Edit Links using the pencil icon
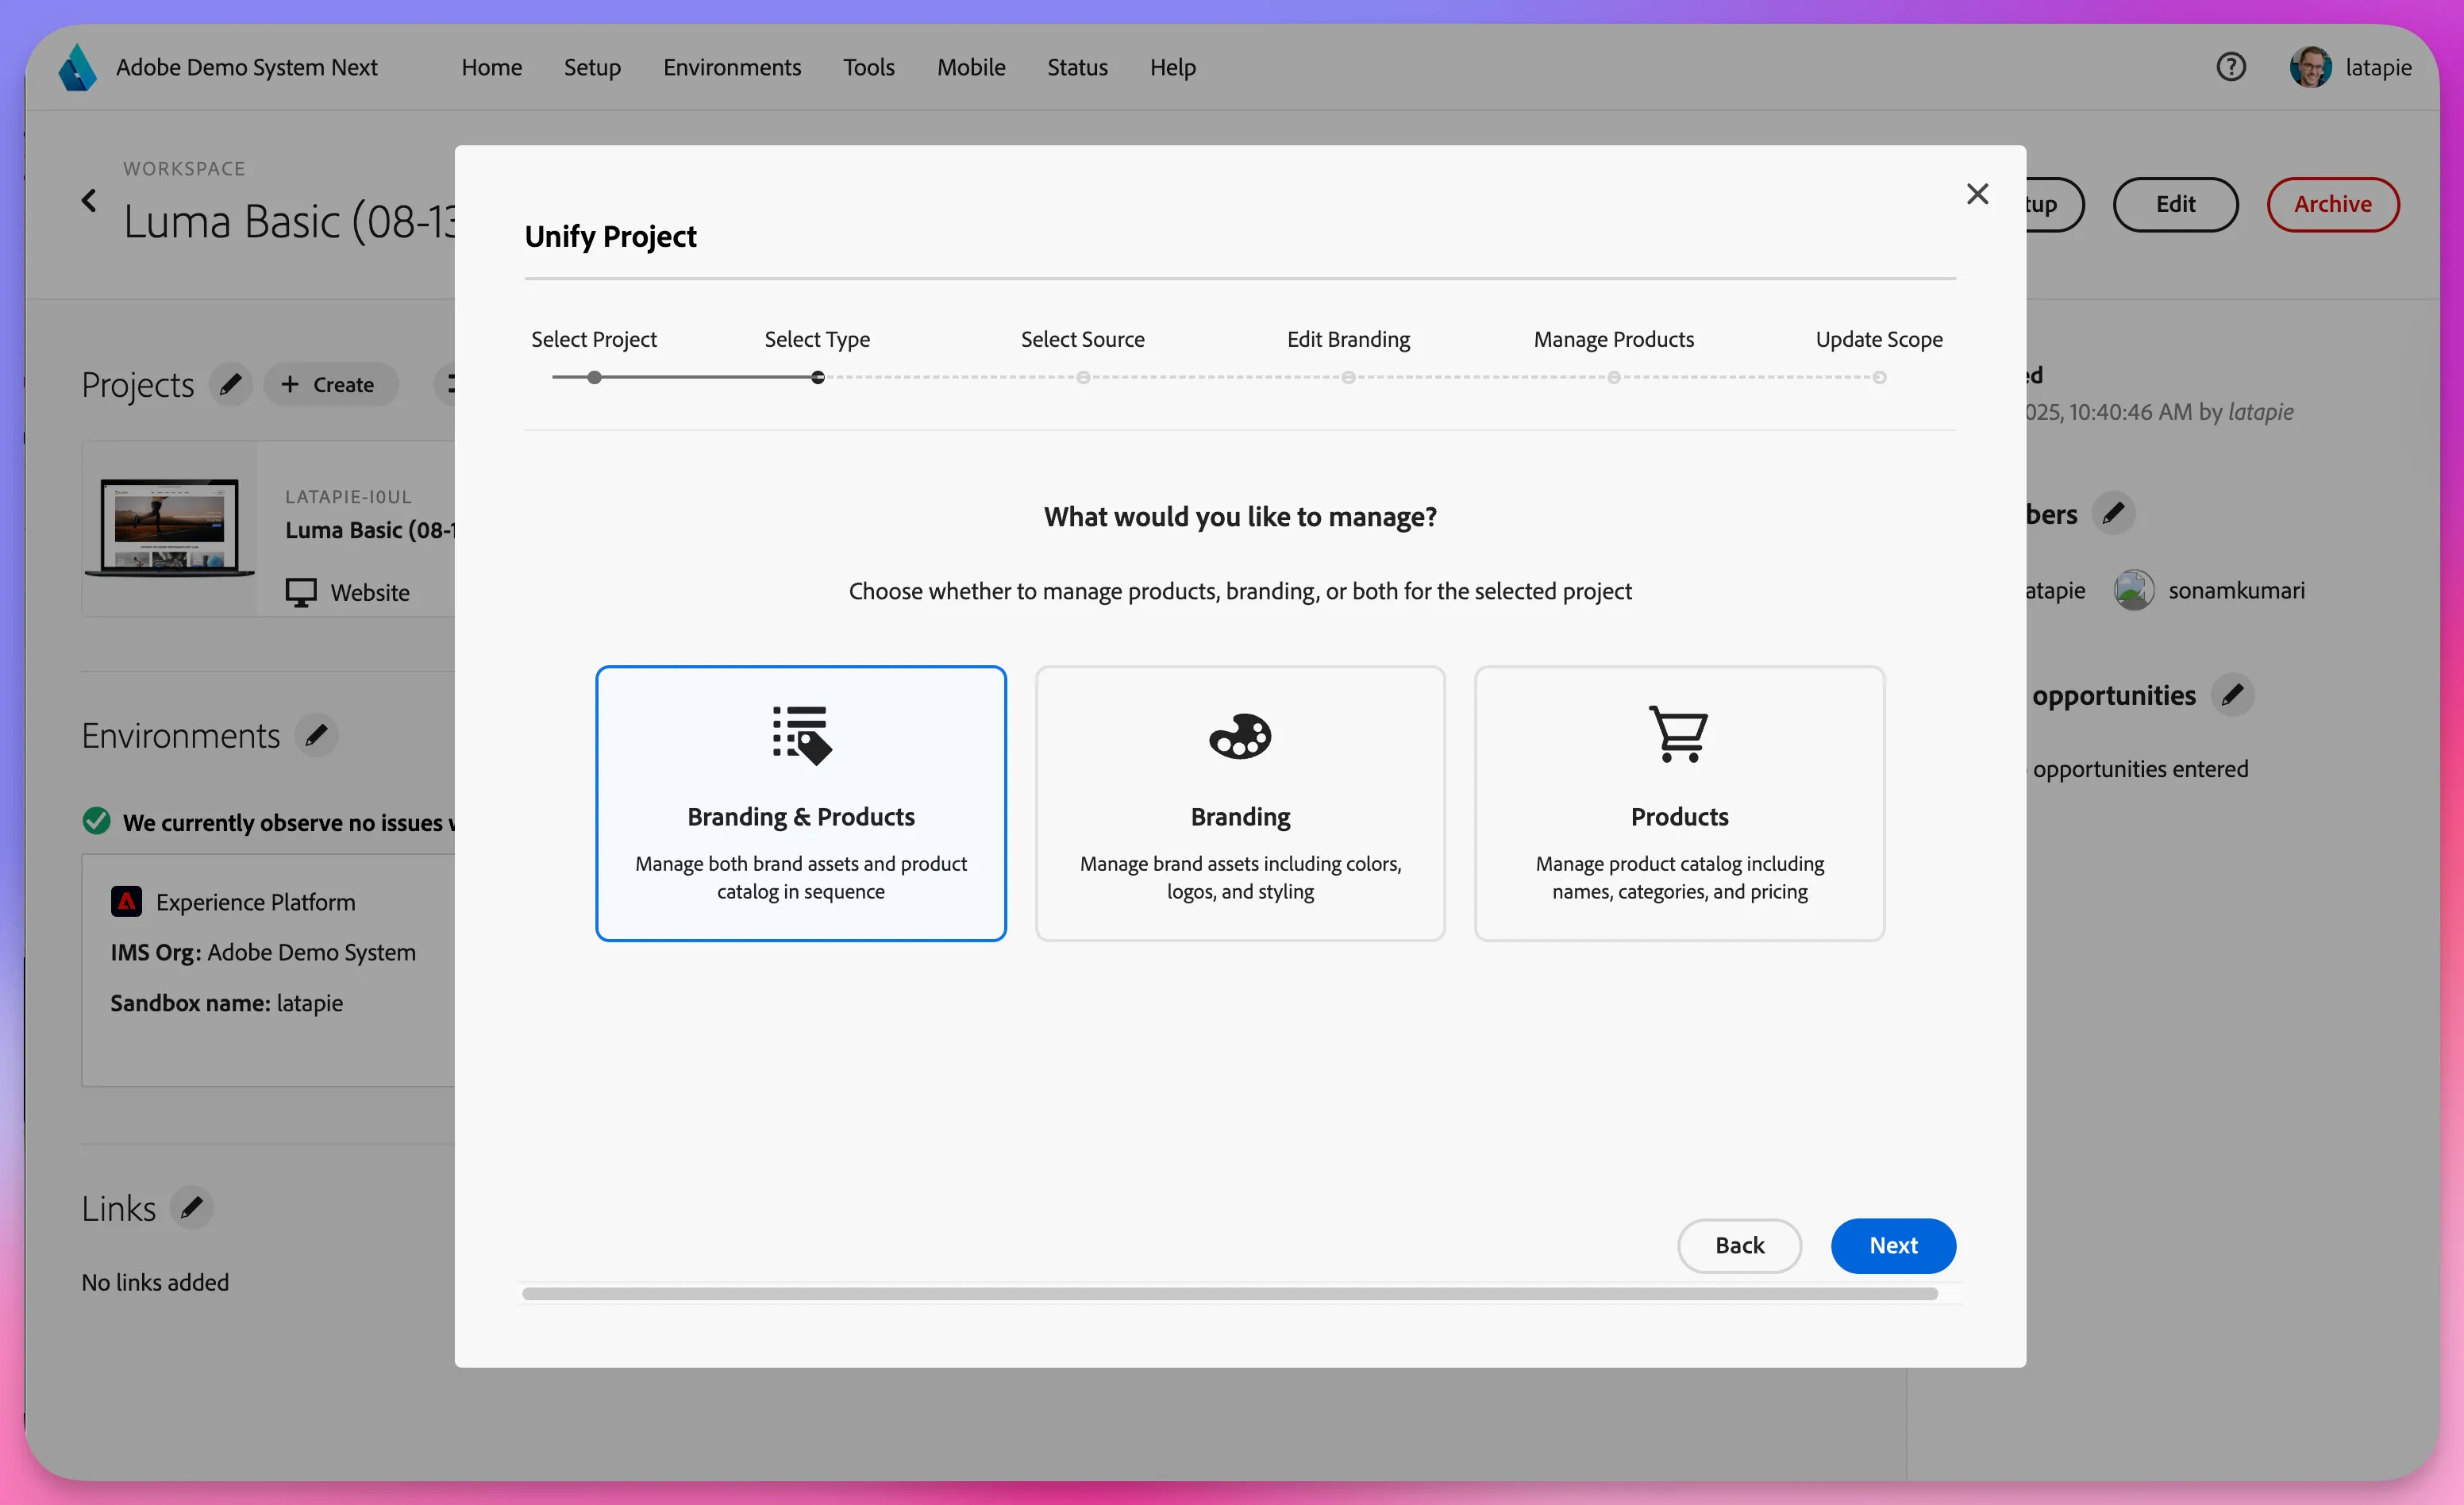2464x1505 pixels. pos(192,1208)
